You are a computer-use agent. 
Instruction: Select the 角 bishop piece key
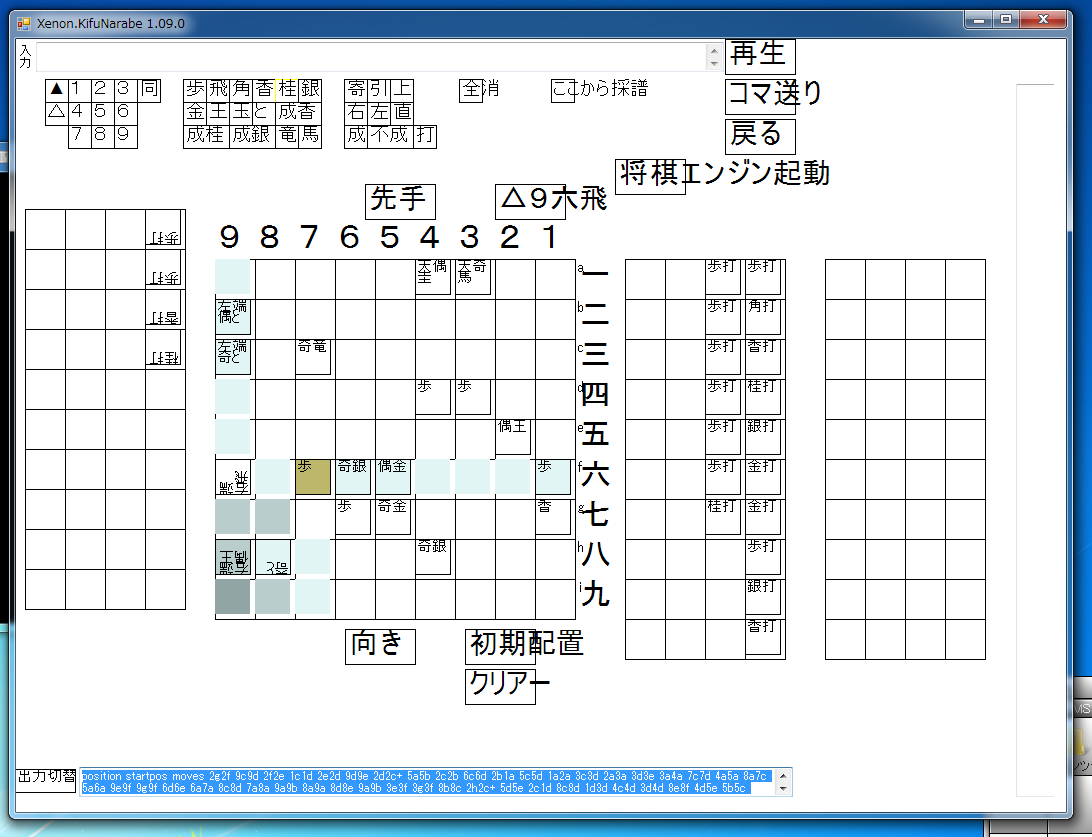pos(241,88)
